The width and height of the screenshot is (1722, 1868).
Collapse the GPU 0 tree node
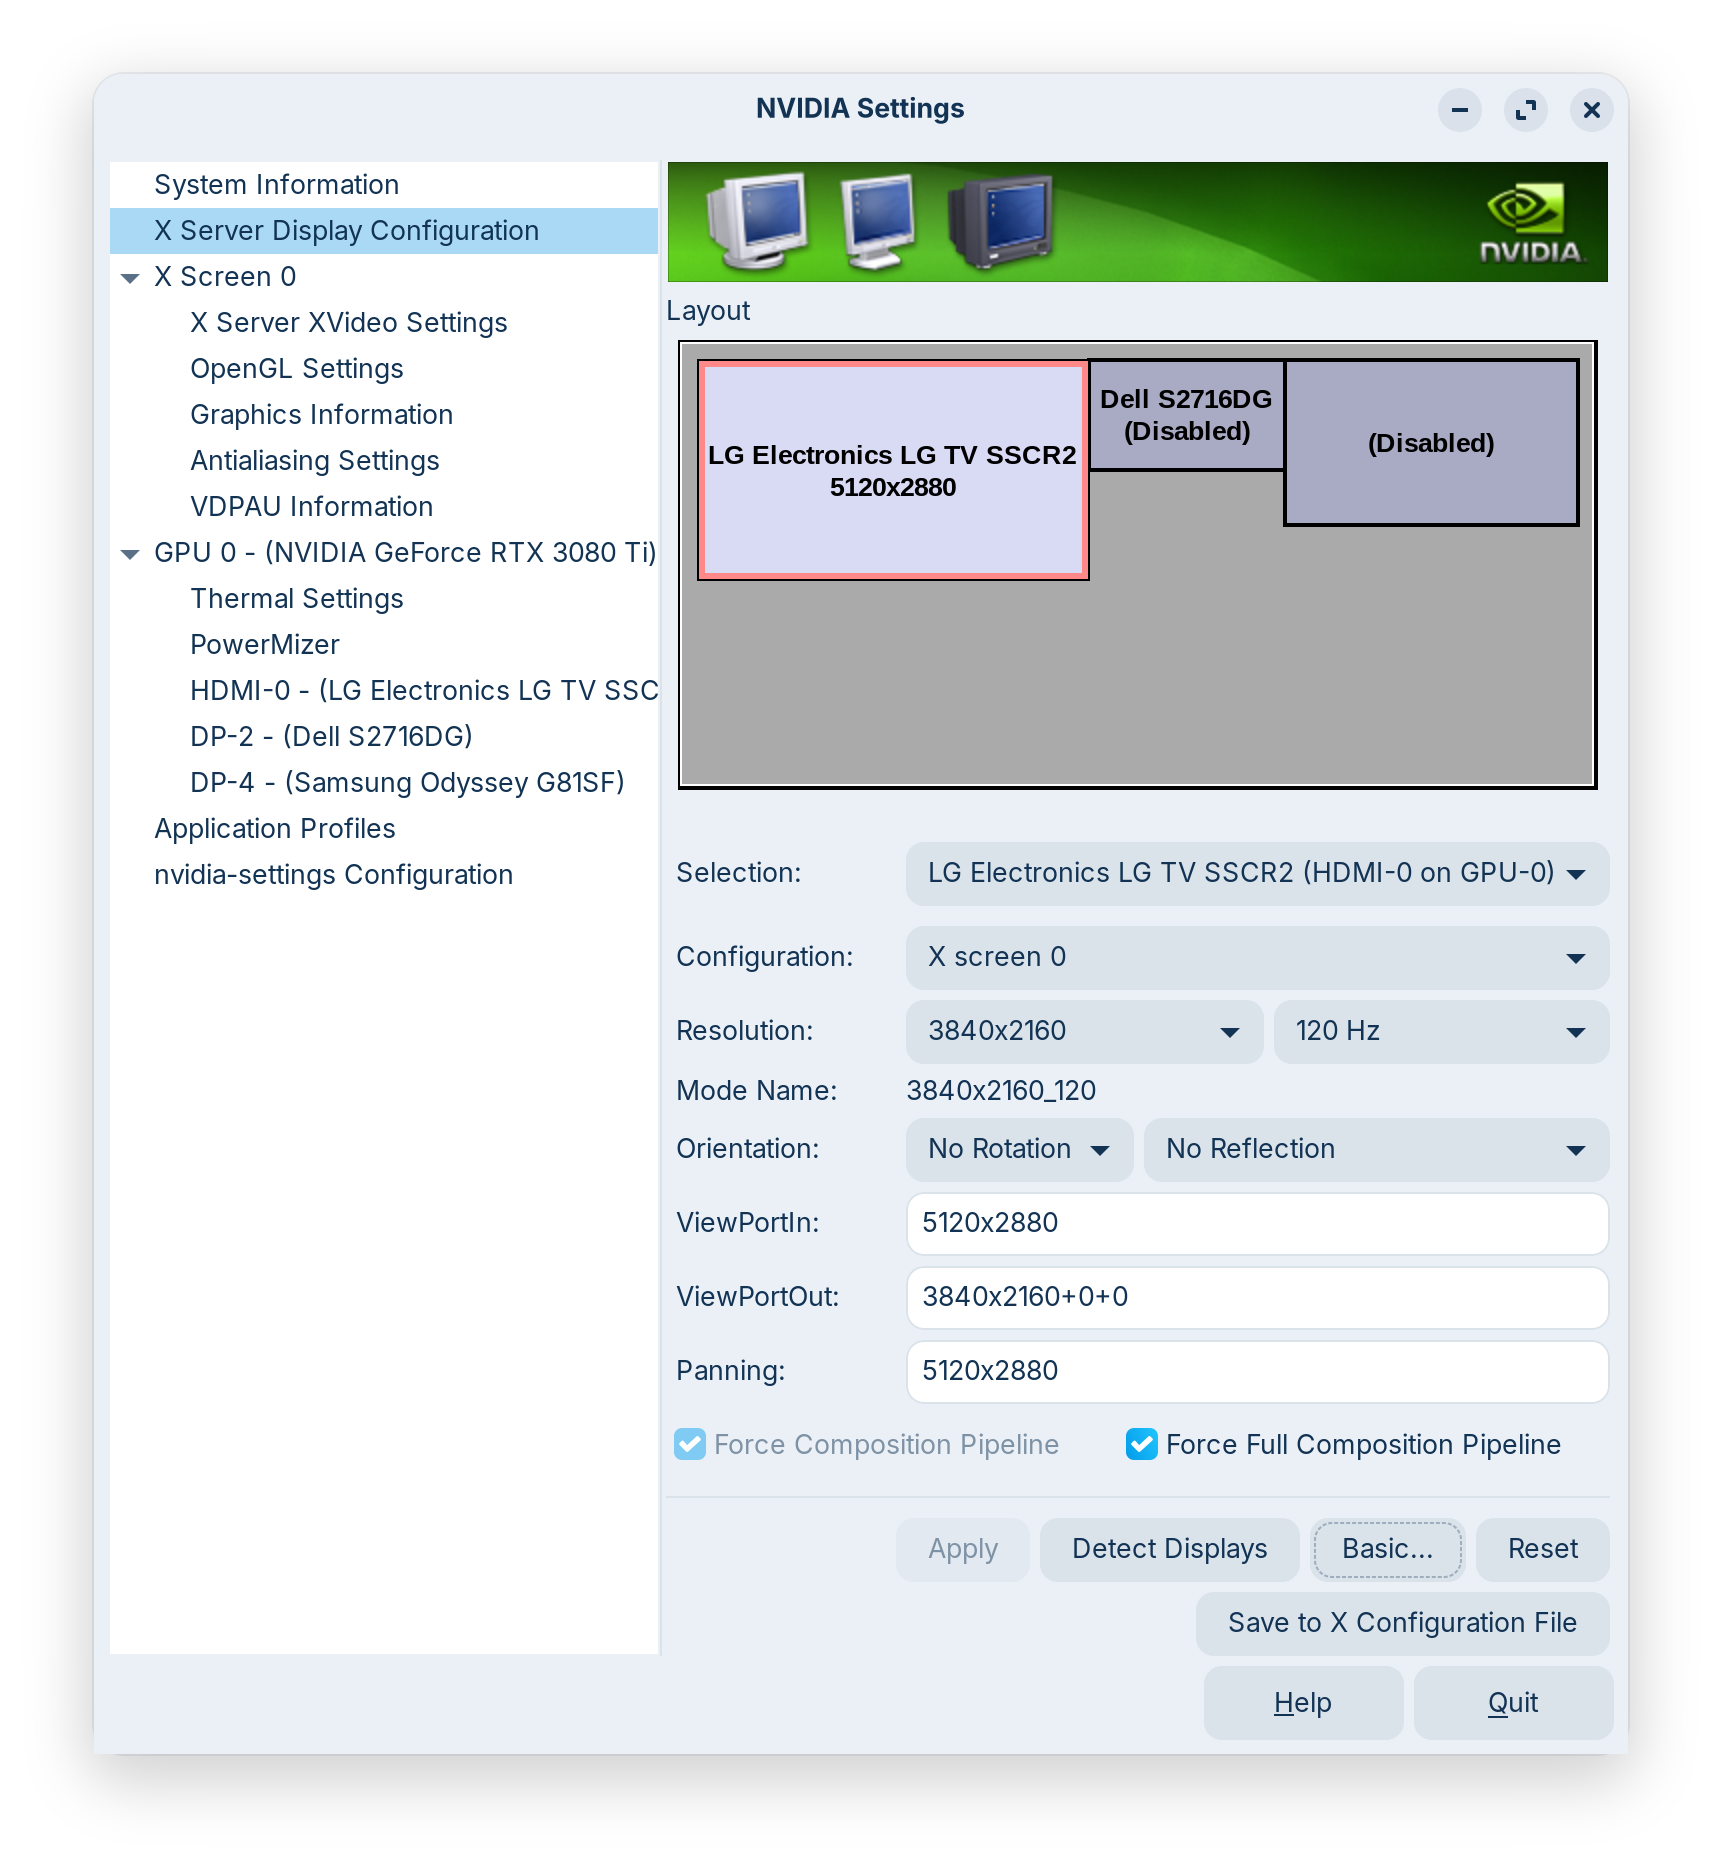click(130, 554)
